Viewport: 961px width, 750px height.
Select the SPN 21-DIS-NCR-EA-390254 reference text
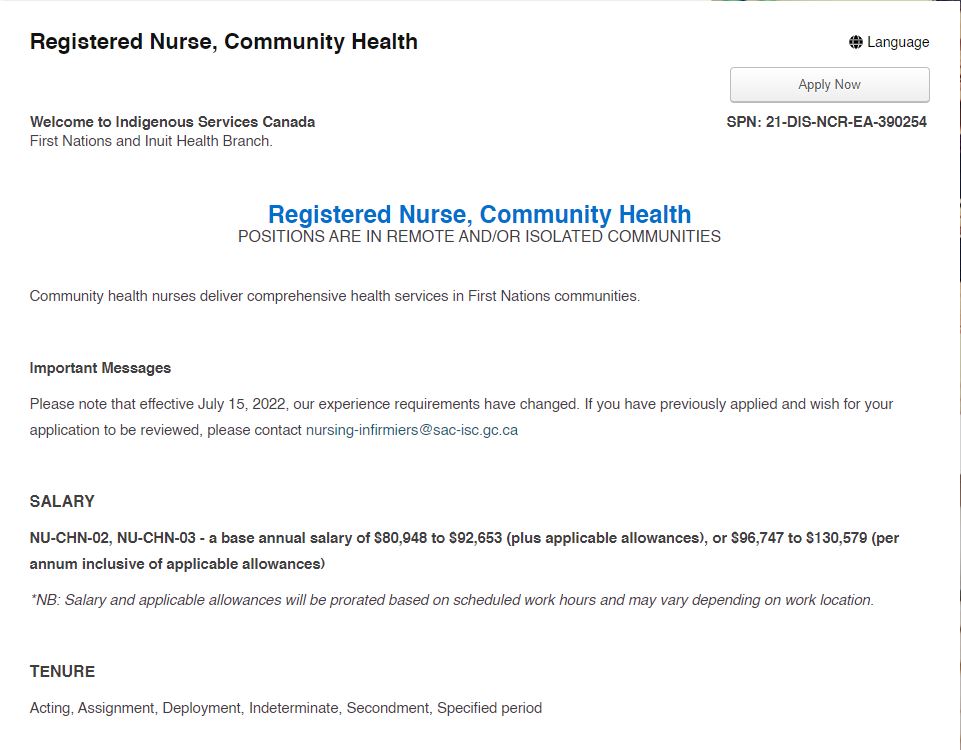click(x=826, y=122)
